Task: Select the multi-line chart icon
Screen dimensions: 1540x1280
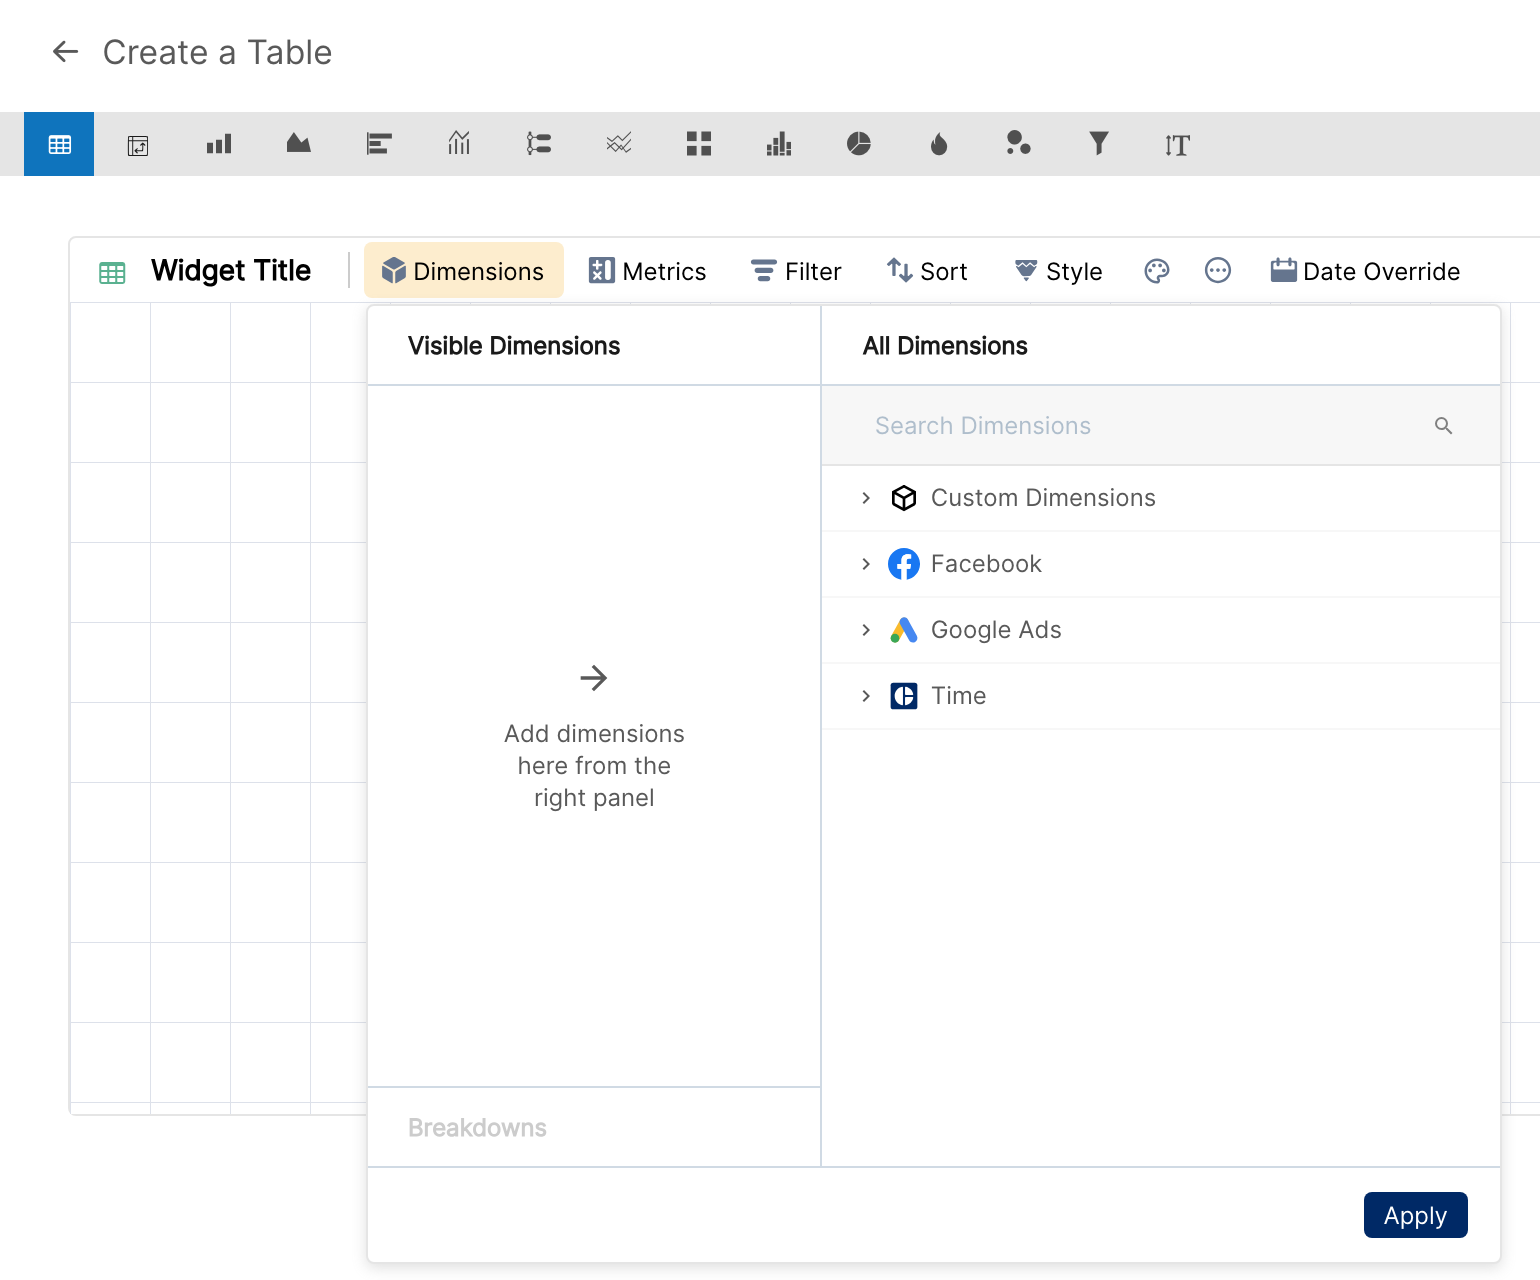Action: pyautogui.click(x=619, y=144)
